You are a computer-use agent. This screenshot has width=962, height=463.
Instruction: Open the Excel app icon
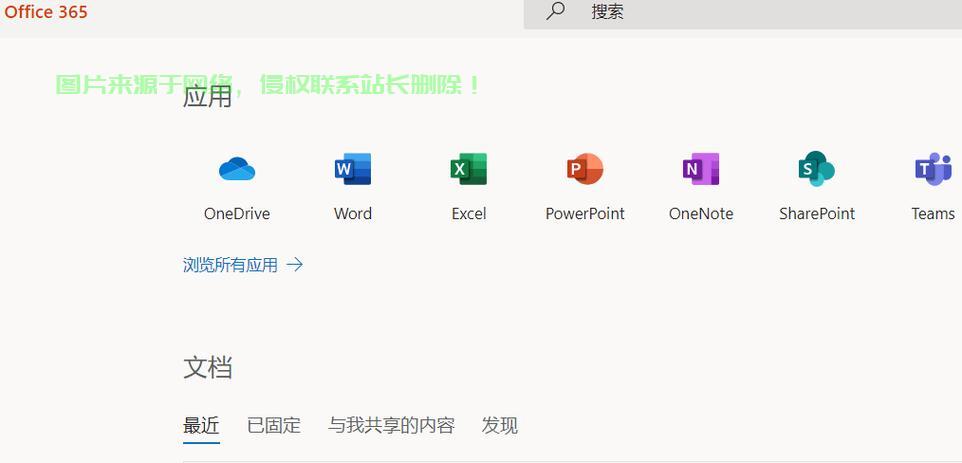pyautogui.click(x=469, y=169)
